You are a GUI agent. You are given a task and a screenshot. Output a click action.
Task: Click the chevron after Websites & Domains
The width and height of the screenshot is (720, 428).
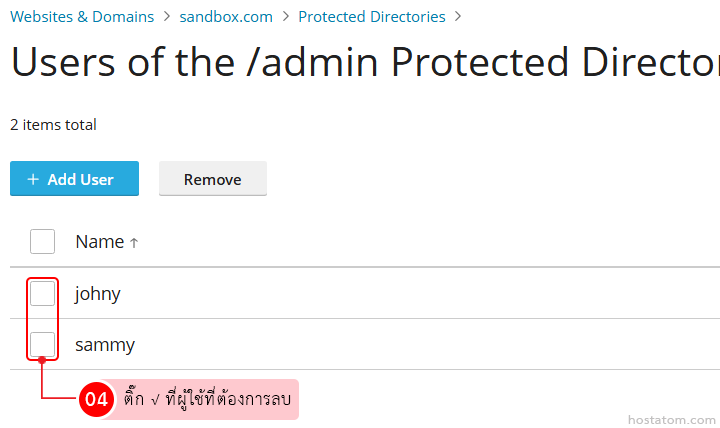[x=167, y=17]
